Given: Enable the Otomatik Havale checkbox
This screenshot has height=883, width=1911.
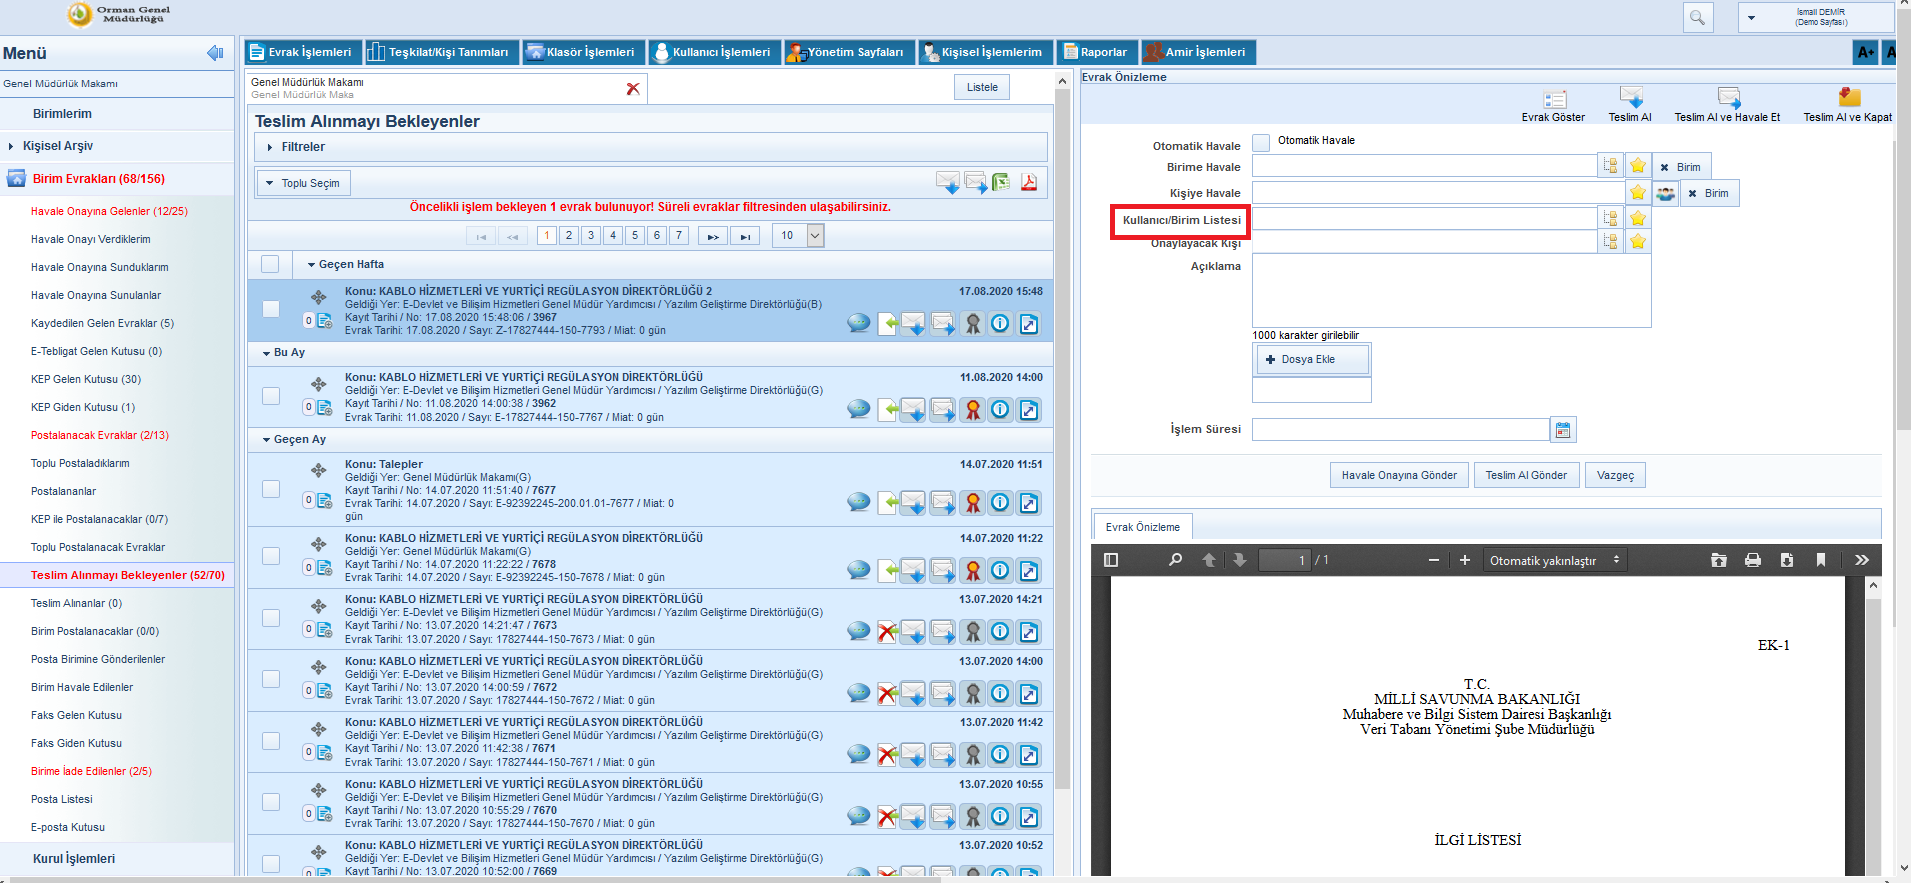Looking at the screenshot, I should click(1261, 142).
